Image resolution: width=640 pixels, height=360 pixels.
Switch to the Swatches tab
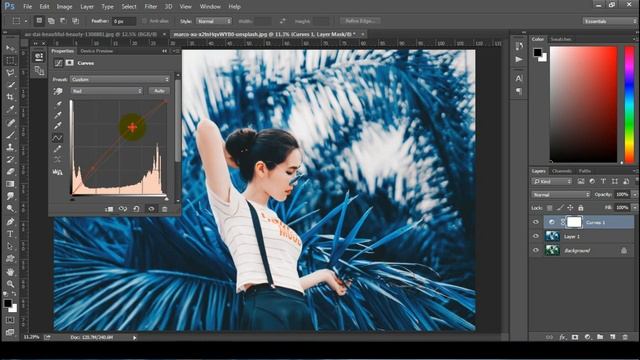(x=561, y=39)
